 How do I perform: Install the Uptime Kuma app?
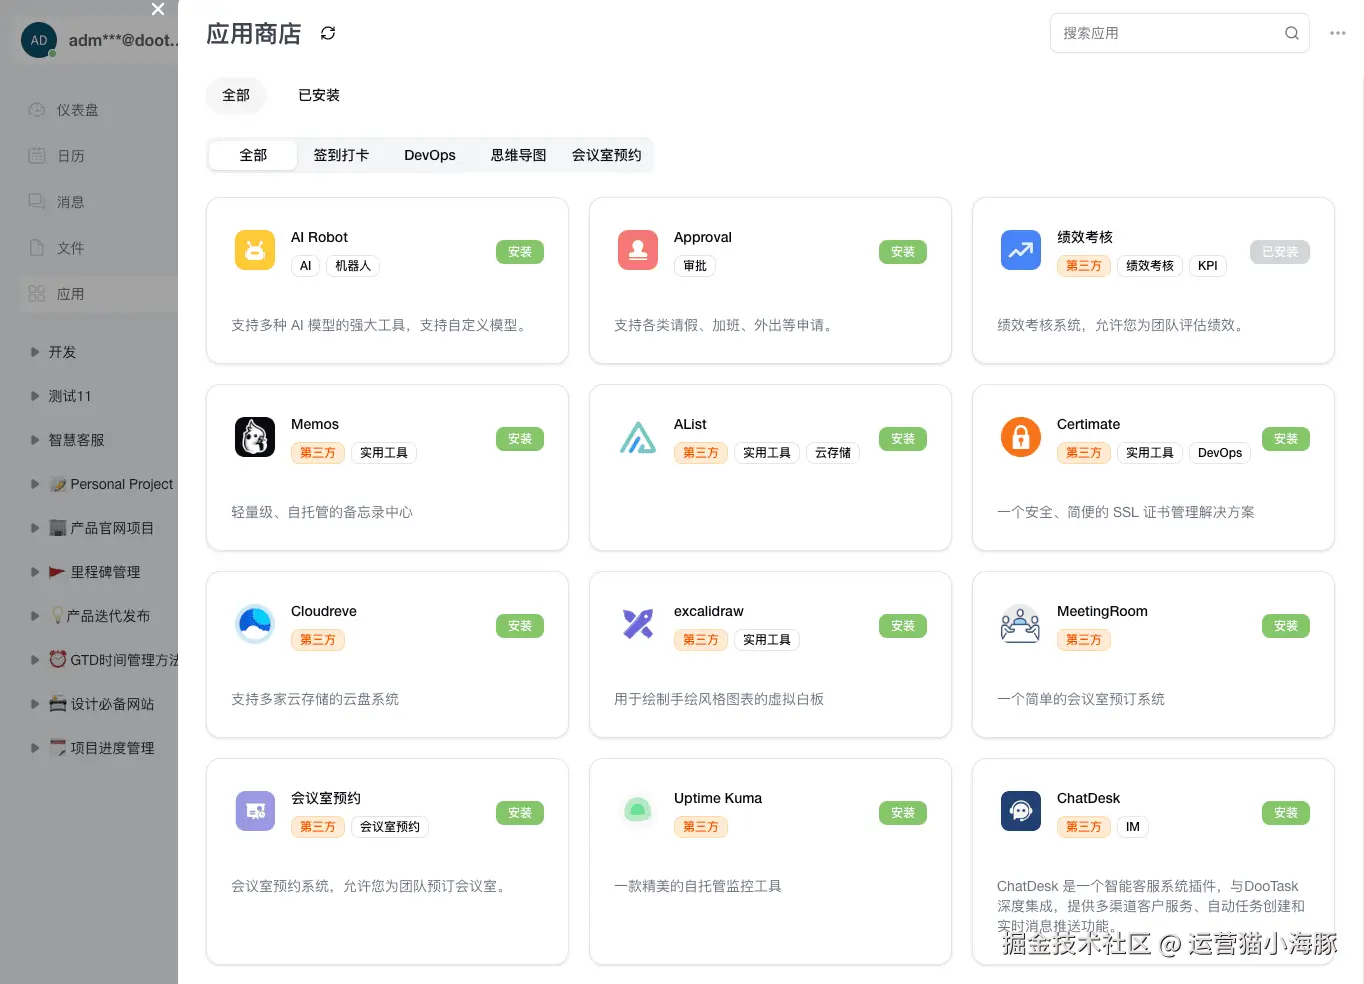point(903,813)
